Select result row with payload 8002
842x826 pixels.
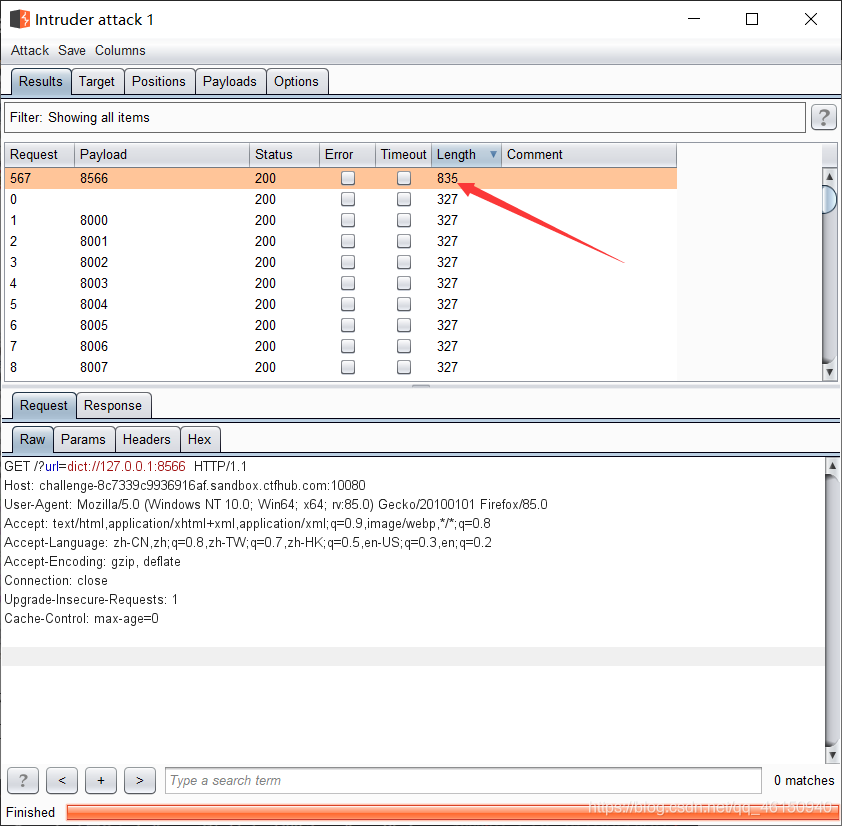340,262
